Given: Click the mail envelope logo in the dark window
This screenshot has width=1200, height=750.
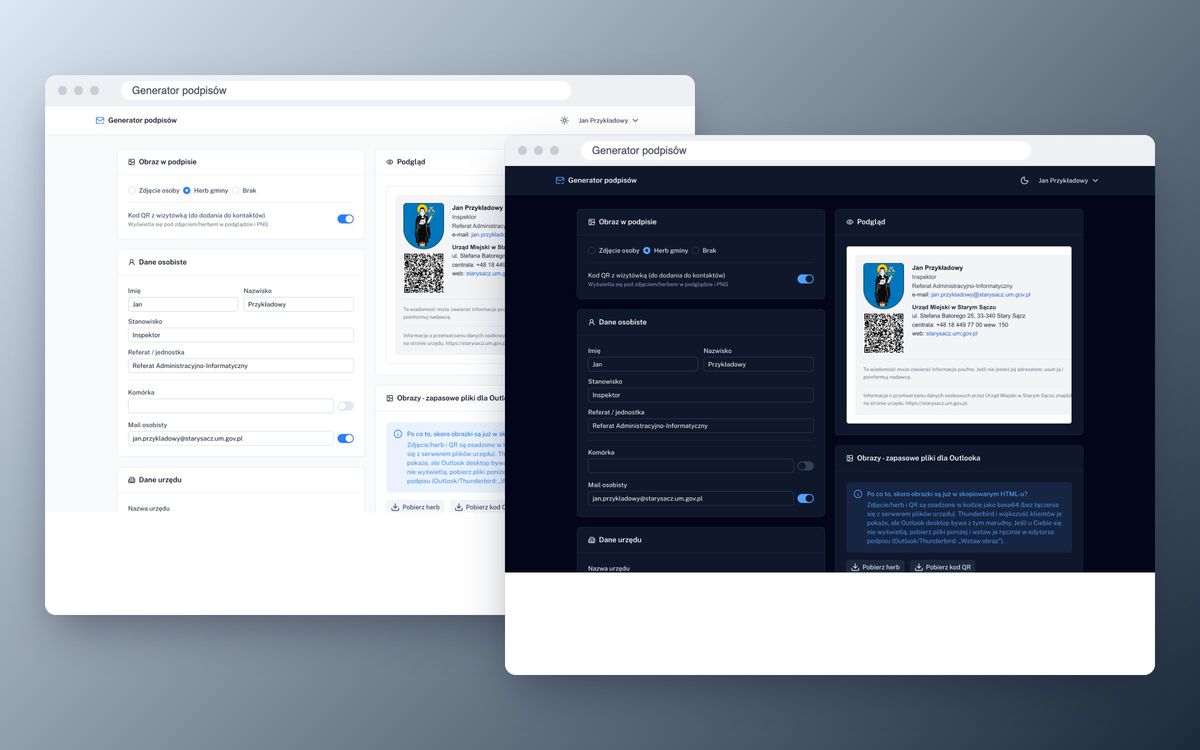Looking at the screenshot, I should click(x=560, y=180).
